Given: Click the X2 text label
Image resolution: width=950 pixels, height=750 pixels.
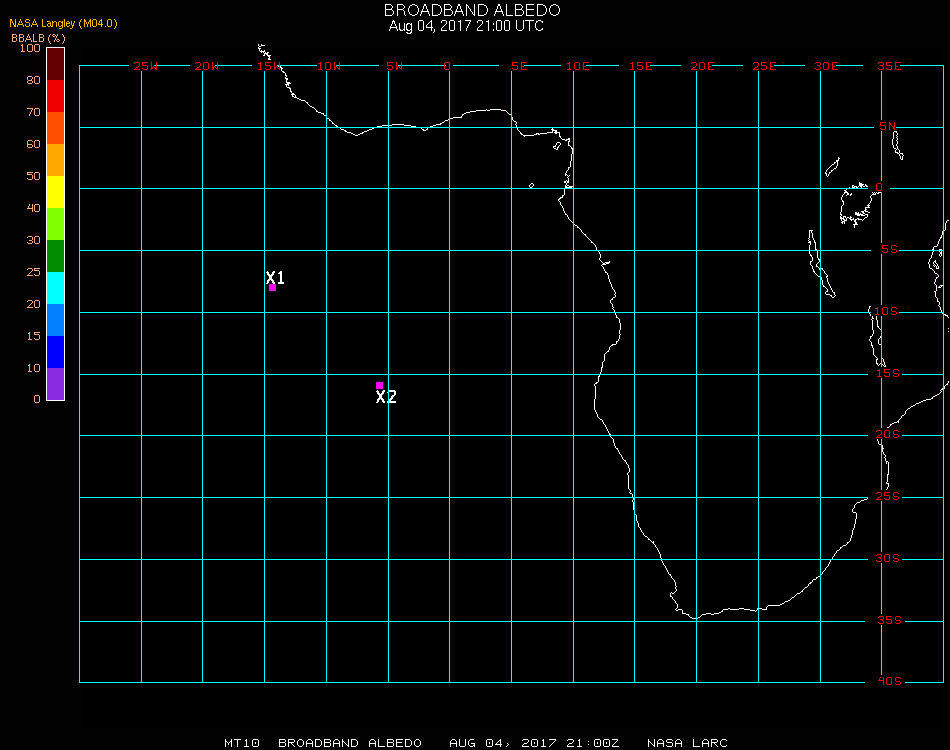Looking at the screenshot, I should [x=386, y=397].
